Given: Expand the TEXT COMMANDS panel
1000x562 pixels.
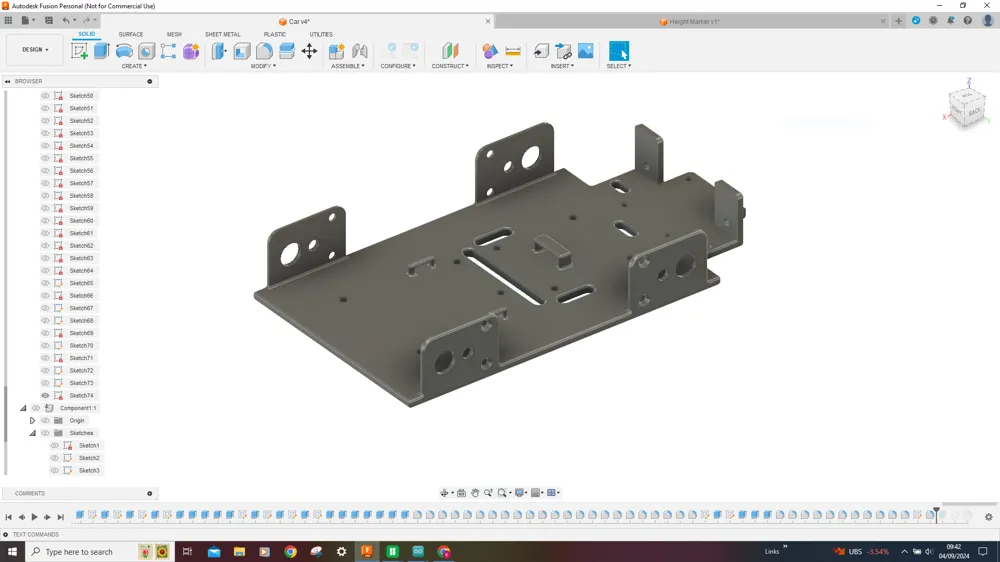Looking at the screenshot, I should tap(6, 535).
